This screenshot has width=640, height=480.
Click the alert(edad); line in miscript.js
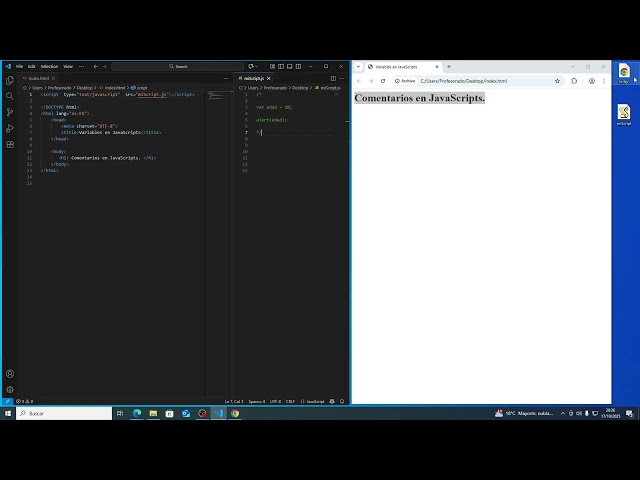272,120
